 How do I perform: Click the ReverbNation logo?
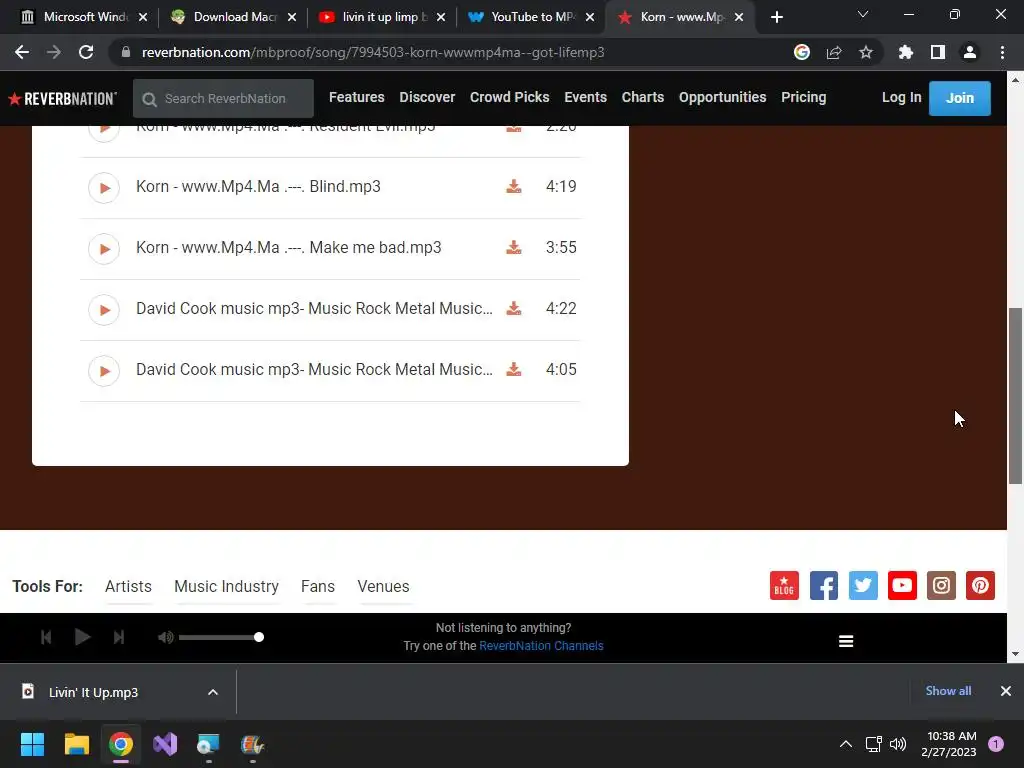tap(63, 99)
